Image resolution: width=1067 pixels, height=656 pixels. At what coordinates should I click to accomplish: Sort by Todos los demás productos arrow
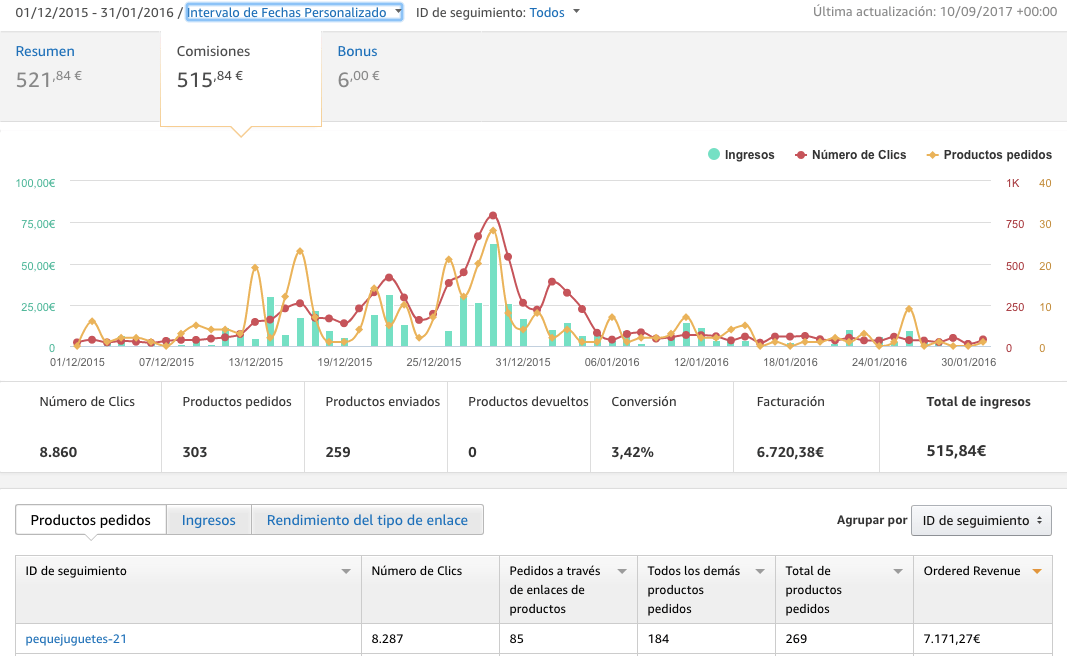[x=760, y=572]
